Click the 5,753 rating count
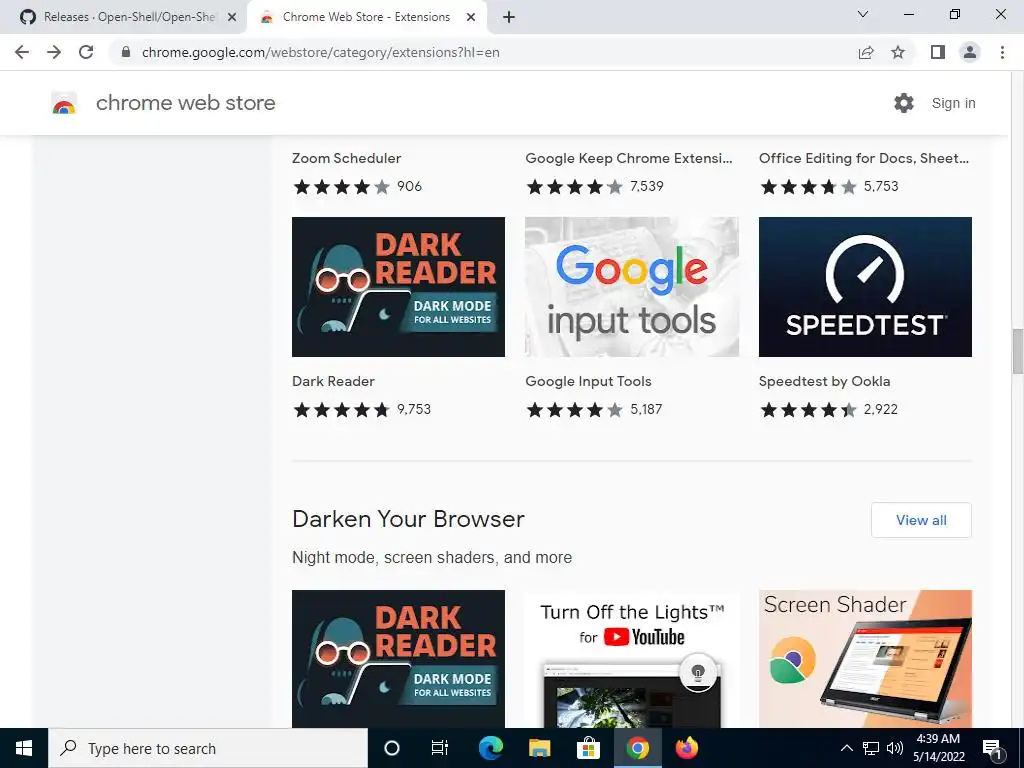The height and width of the screenshot is (768, 1024). click(881, 186)
